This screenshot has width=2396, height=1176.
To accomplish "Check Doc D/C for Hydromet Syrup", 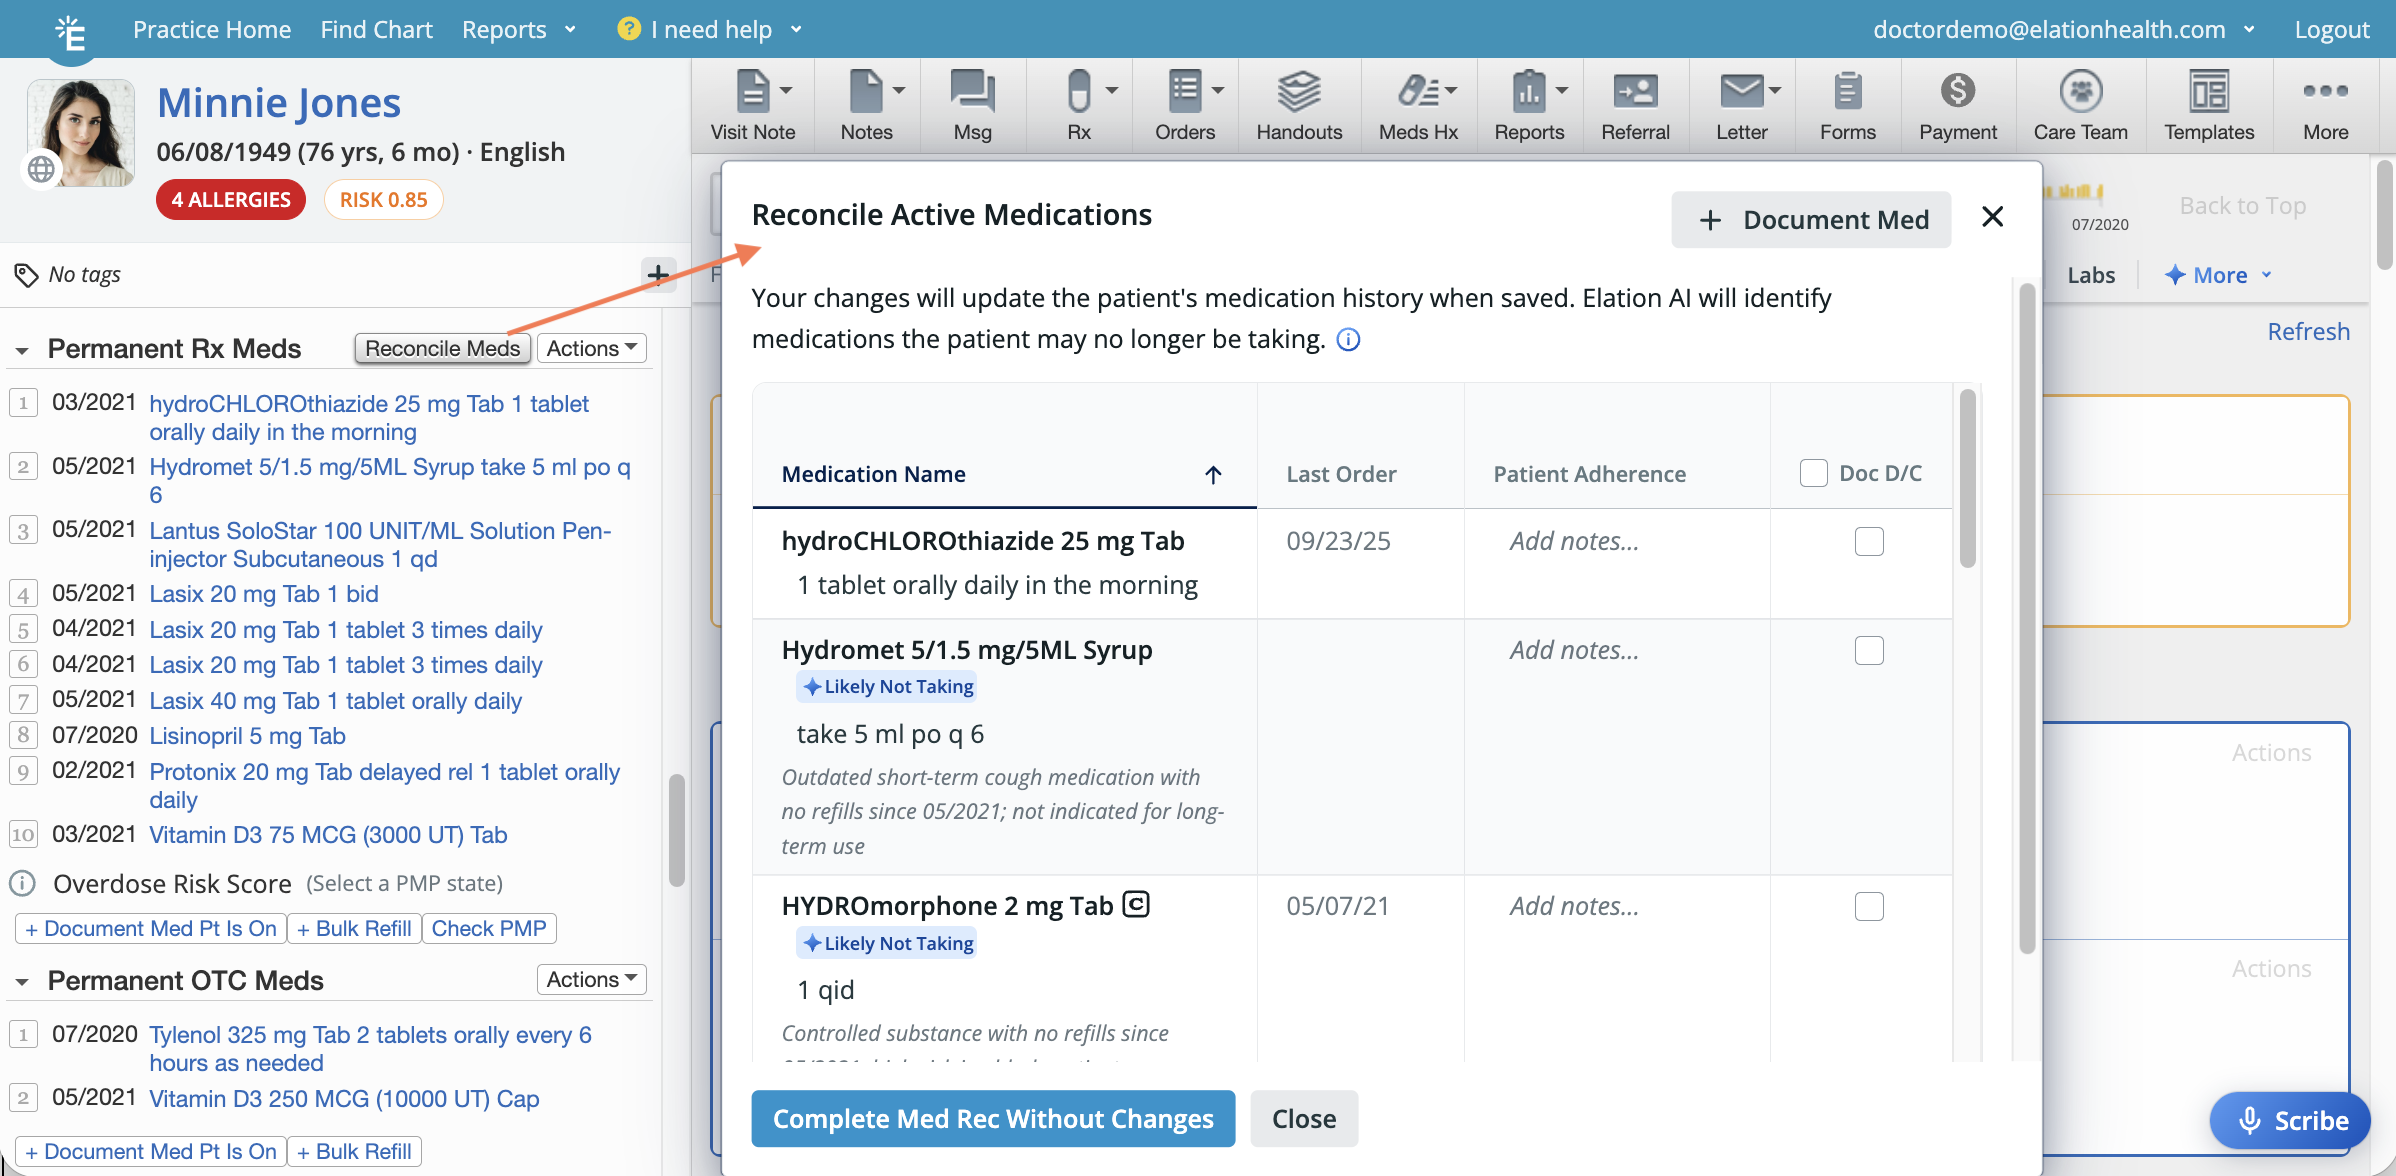I will 1868,651.
